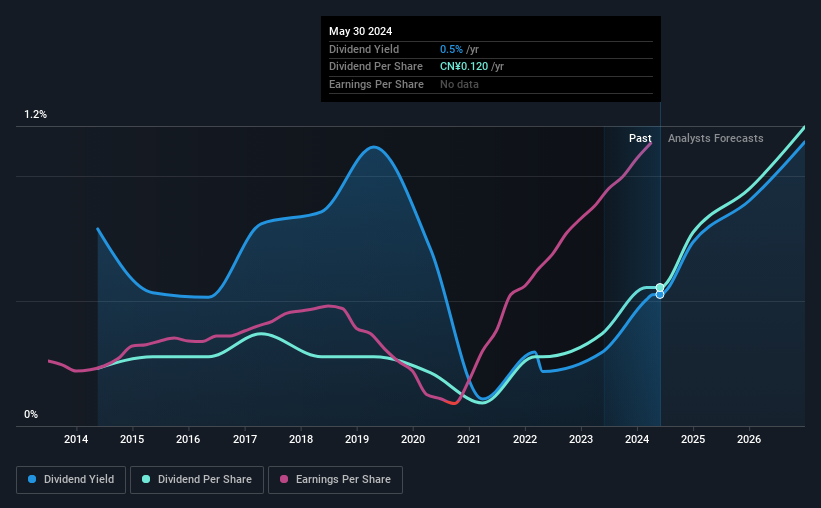Screen dimensions: 821x508
Task: Click the 0.5% dividend yield value in tooltip
Action: coord(451,49)
